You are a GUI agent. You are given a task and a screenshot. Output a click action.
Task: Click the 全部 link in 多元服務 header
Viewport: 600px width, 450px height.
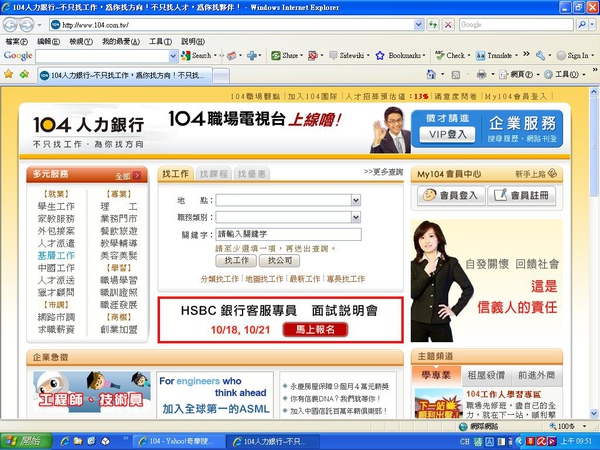pos(128,176)
